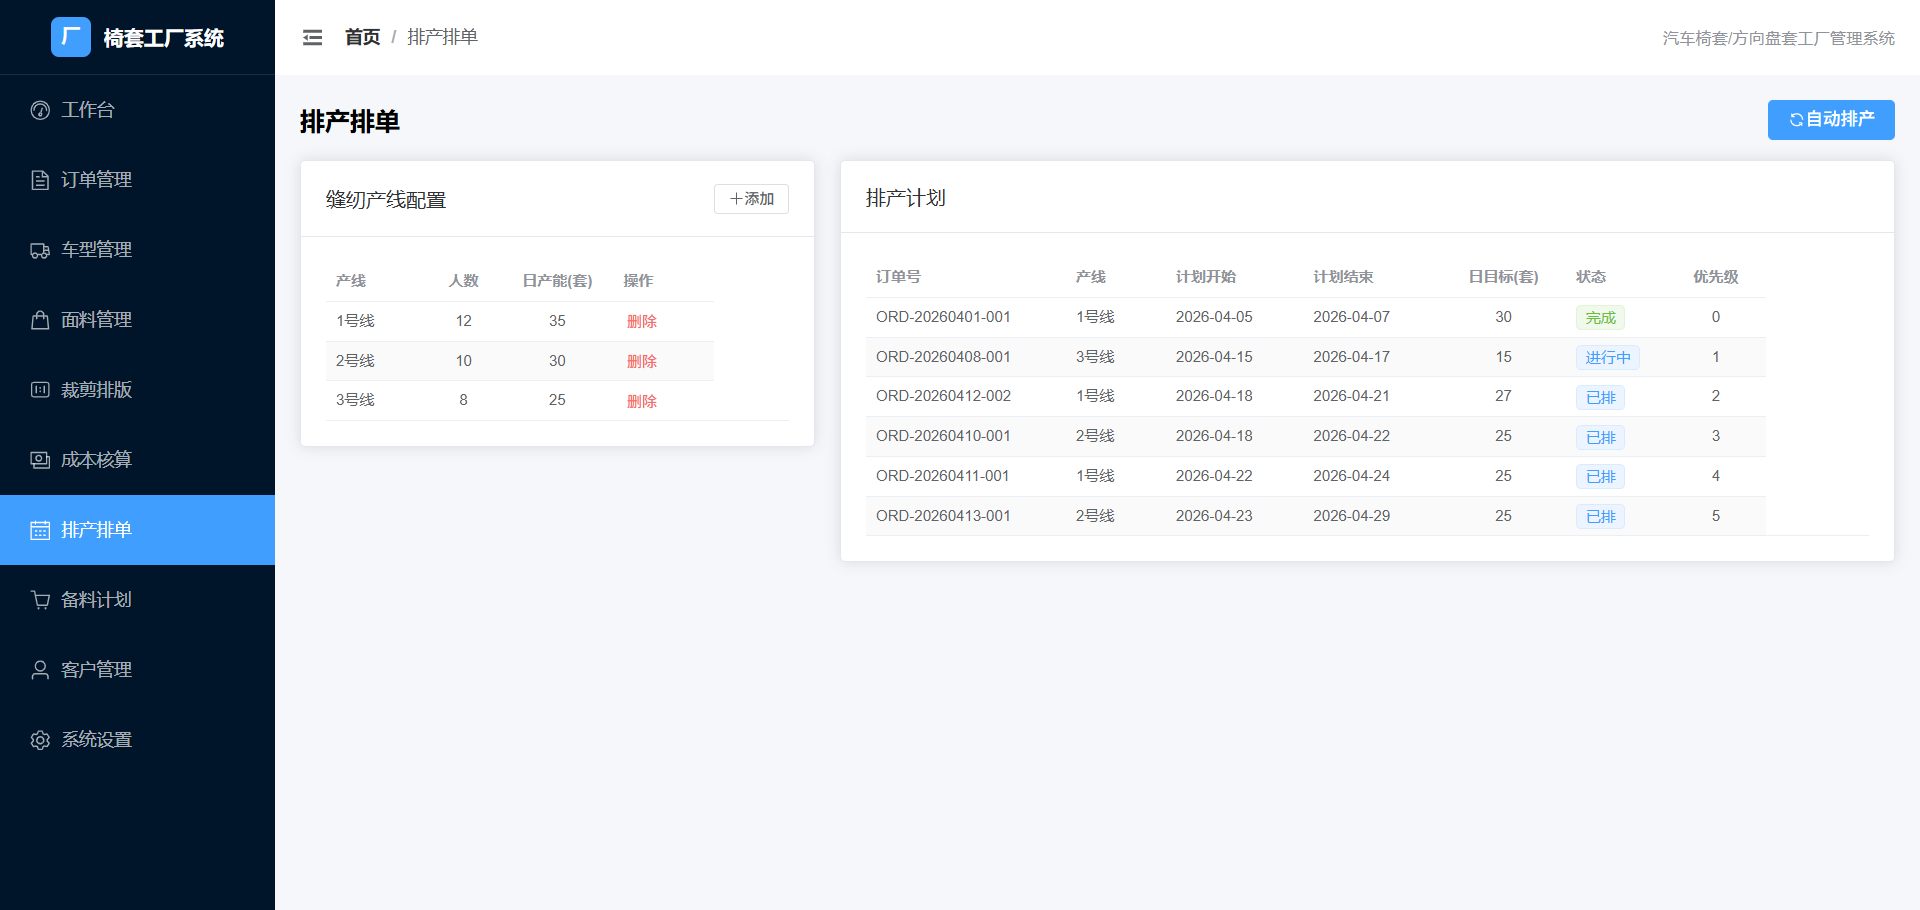This screenshot has width=1920, height=910.
Task: Select order ORD-20260412-002 row
Action: click(x=1315, y=396)
